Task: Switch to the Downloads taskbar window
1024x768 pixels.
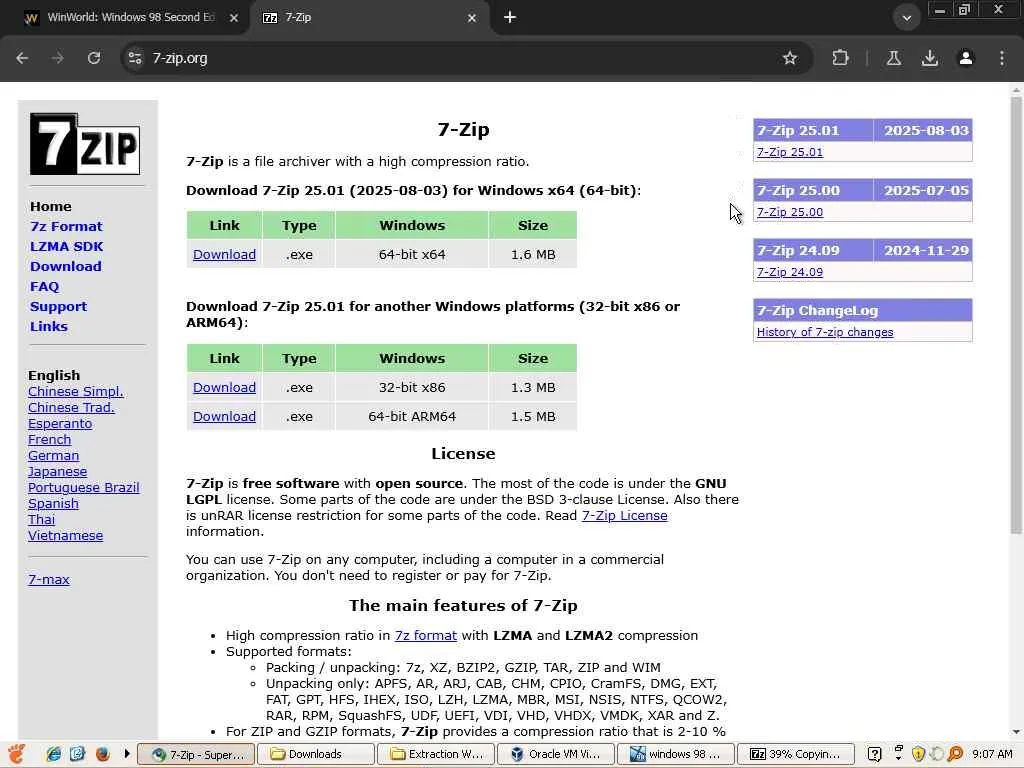Action: (x=316, y=754)
